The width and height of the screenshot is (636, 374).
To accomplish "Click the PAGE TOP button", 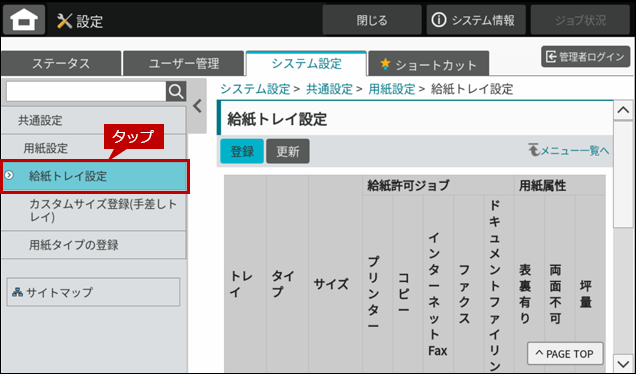I will pos(565,354).
